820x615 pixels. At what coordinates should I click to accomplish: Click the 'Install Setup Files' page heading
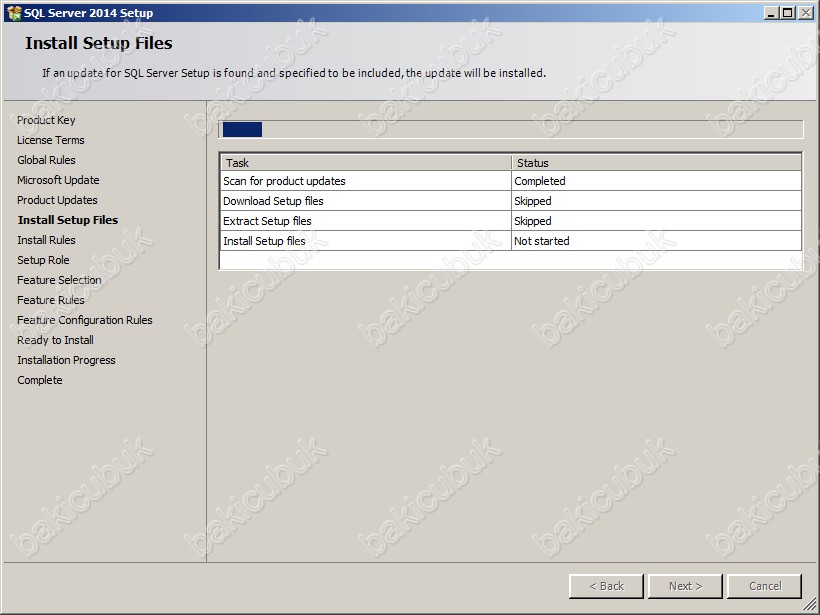click(x=99, y=43)
